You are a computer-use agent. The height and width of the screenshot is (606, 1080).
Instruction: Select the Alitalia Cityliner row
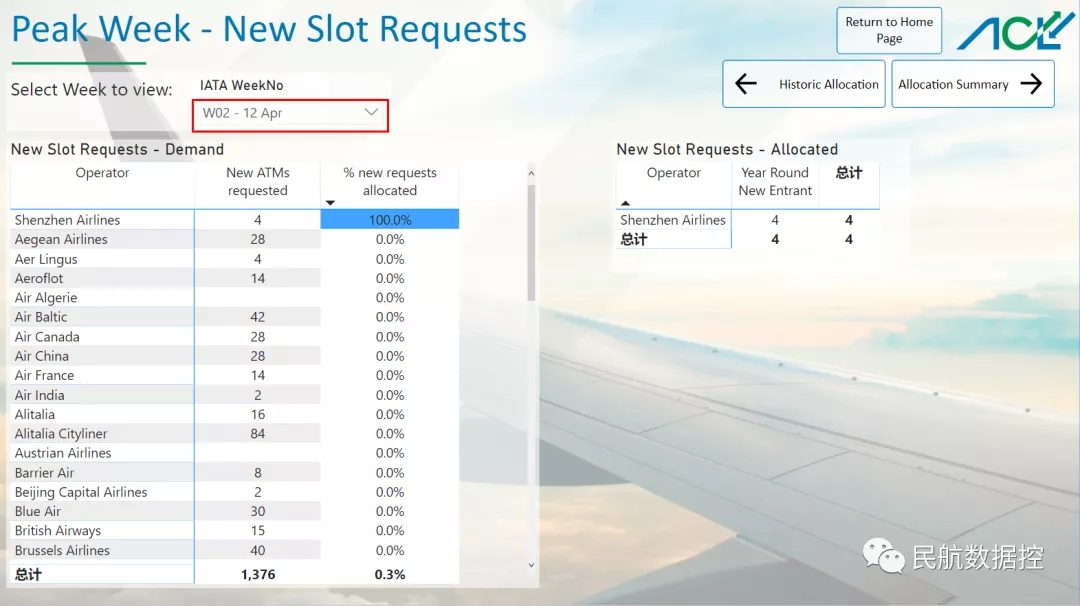pyautogui.click(x=235, y=434)
